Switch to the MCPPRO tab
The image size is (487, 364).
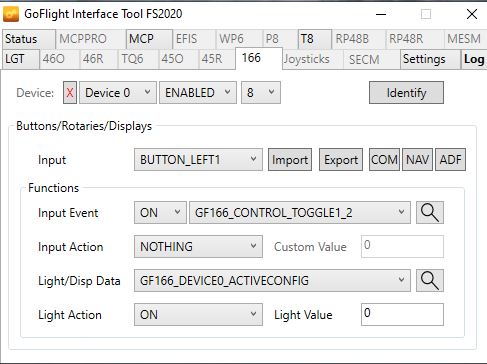[91, 39]
